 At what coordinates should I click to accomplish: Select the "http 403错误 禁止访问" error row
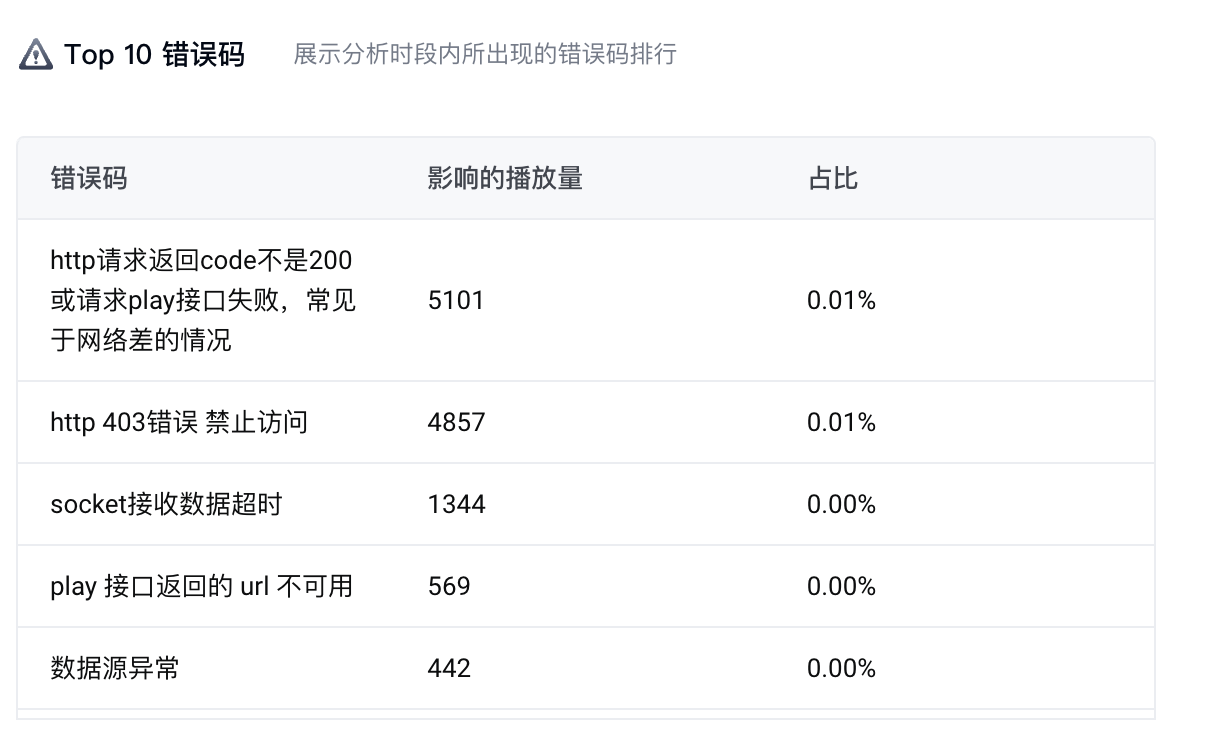click(179, 422)
